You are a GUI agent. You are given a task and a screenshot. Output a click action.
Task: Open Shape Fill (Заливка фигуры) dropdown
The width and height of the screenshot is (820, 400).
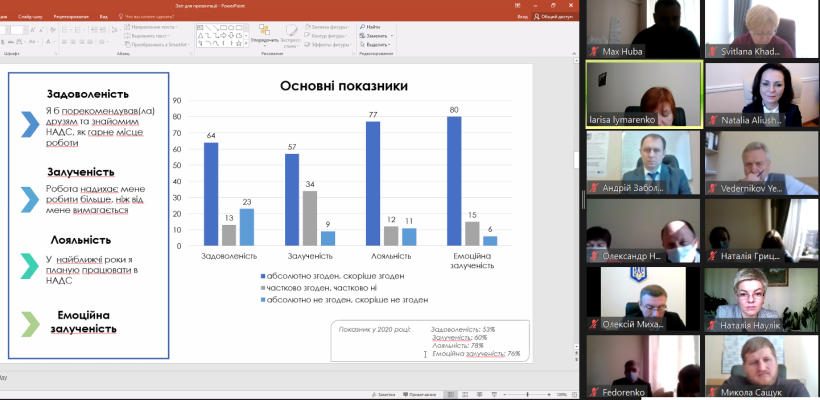coord(328,27)
